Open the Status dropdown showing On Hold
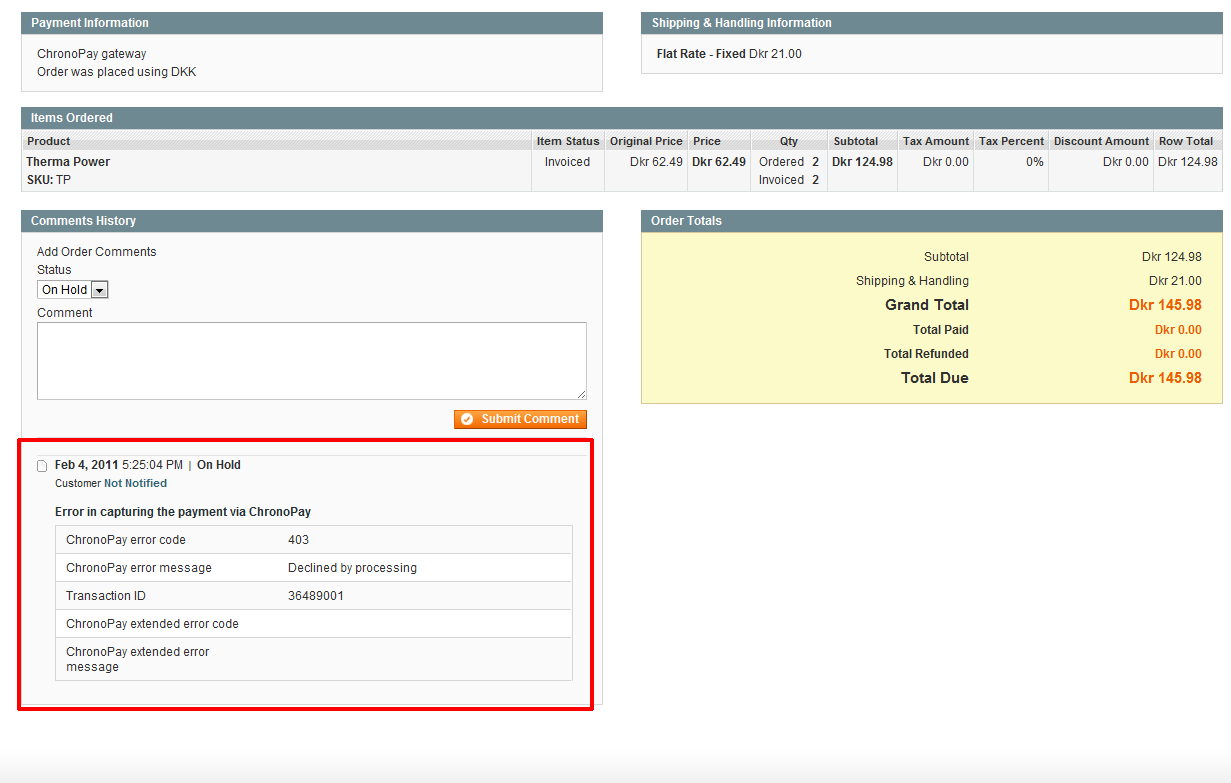The image size is (1231, 783). point(73,290)
